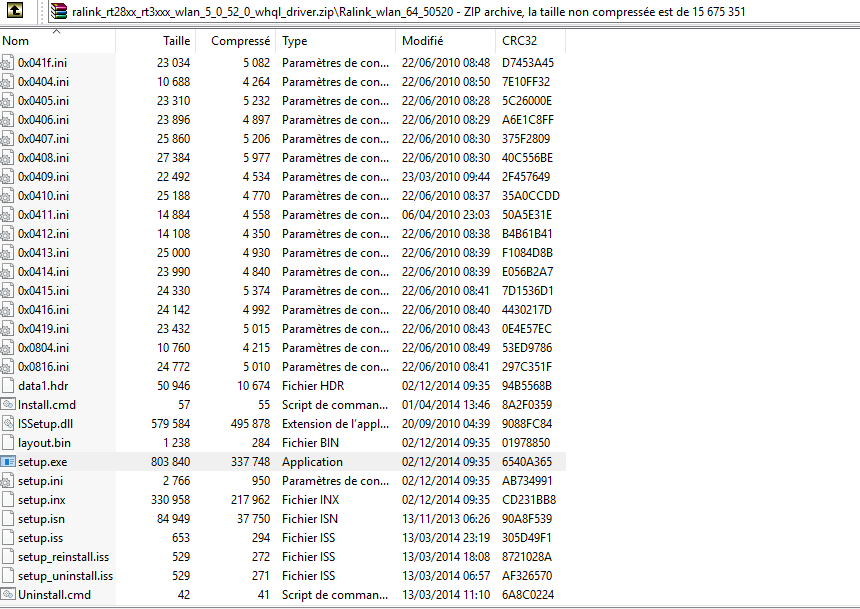This screenshot has width=860, height=609.
Task: Click the Fichier BIN type cell
Action: pos(310,443)
